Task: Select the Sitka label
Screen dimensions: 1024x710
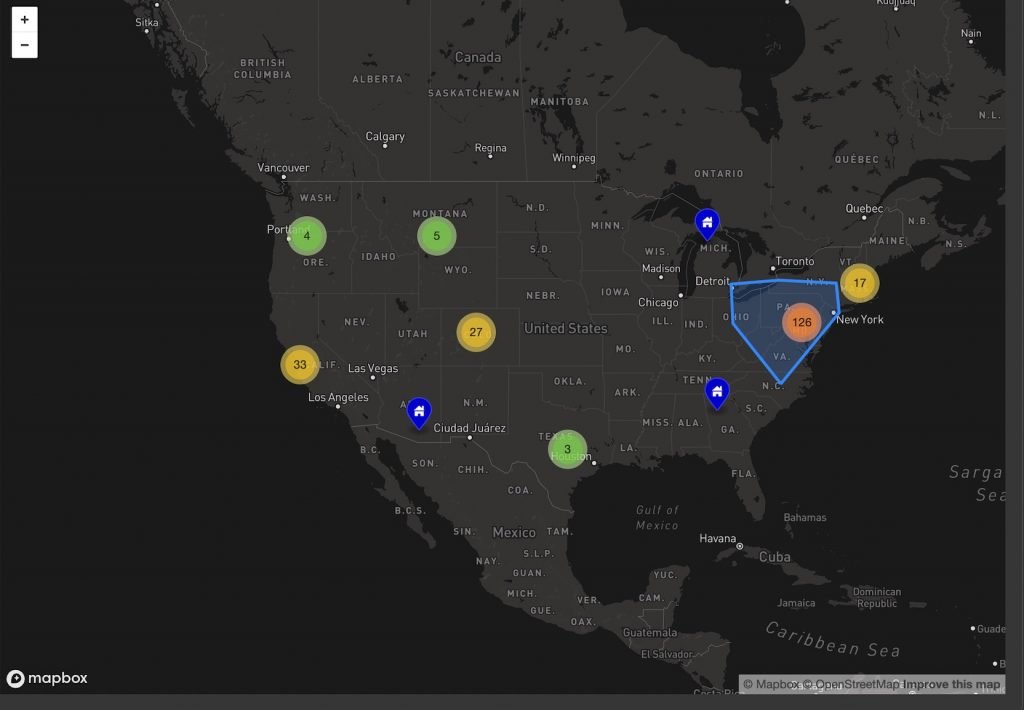Action: click(147, 23)
